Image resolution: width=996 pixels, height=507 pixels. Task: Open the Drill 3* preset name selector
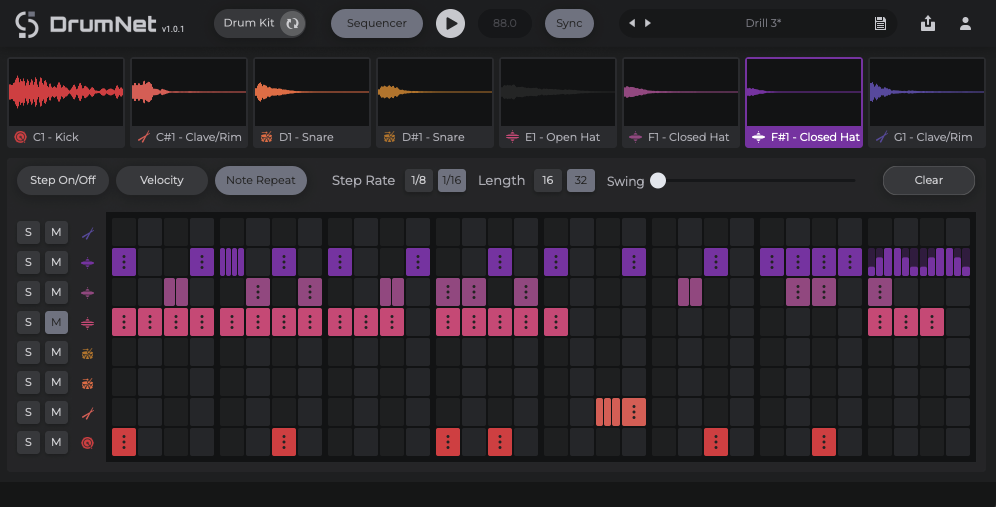tap(763, 24)
